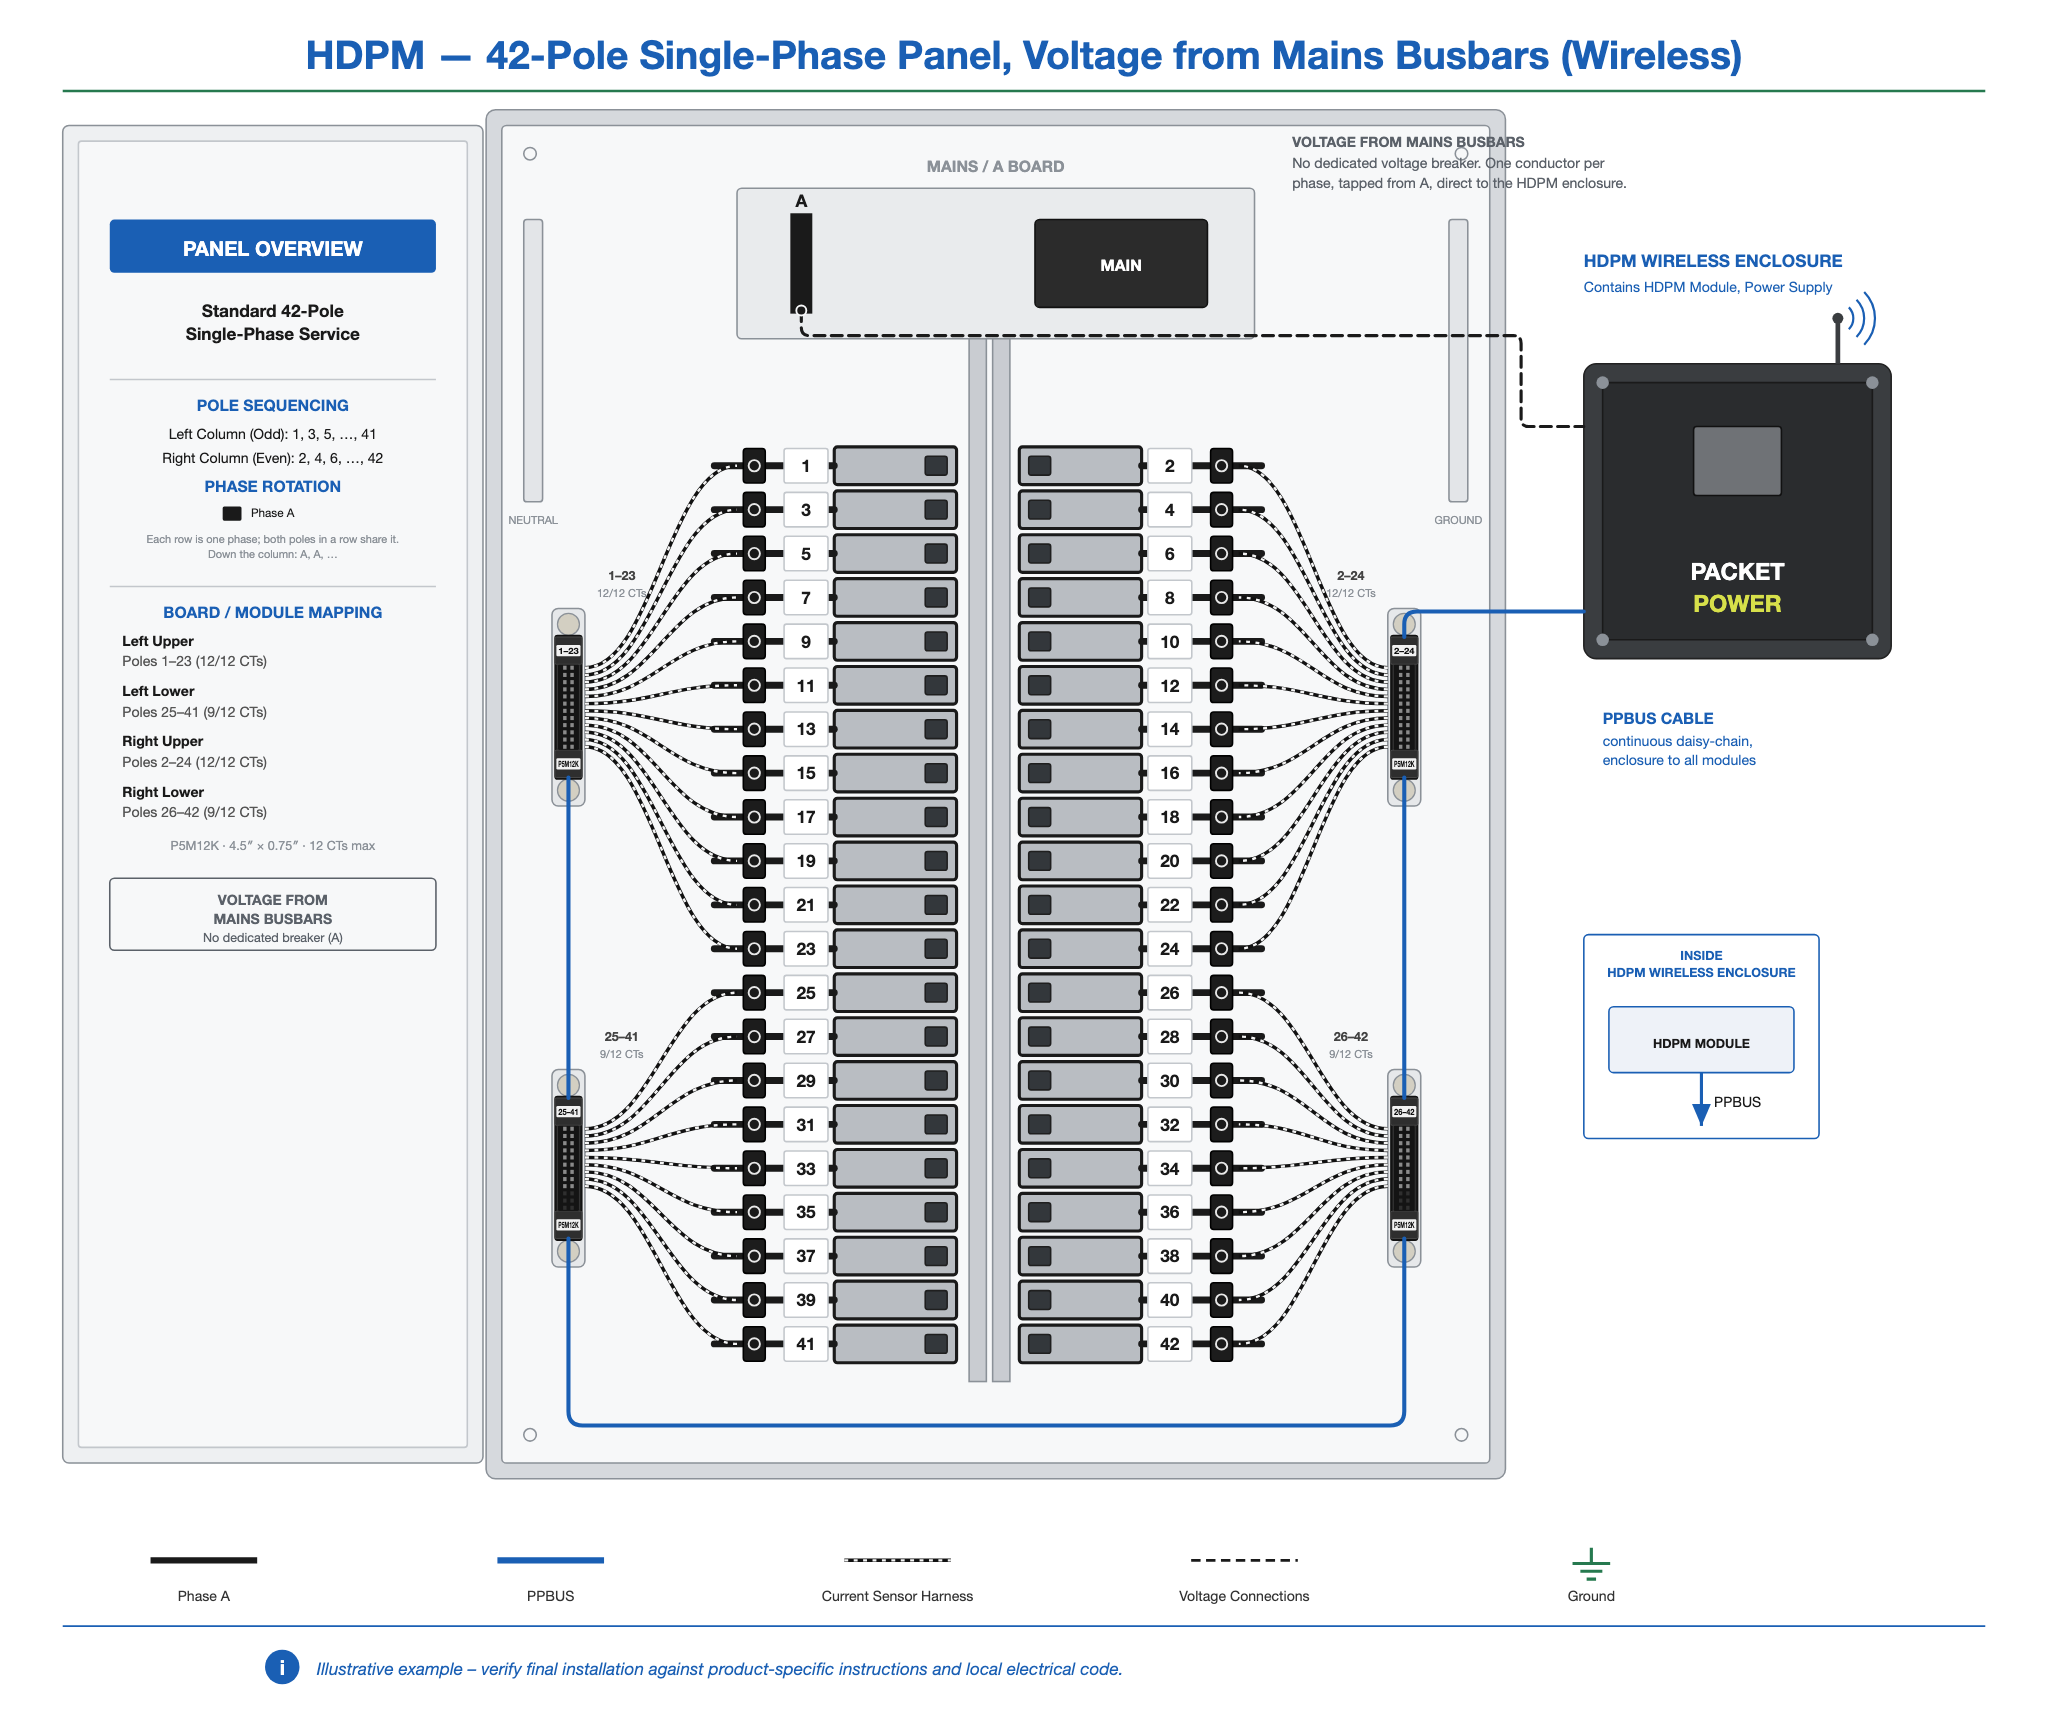Click the CT sensor on pole 14
2048x1714 pixels.
[x=1221, y=729]
